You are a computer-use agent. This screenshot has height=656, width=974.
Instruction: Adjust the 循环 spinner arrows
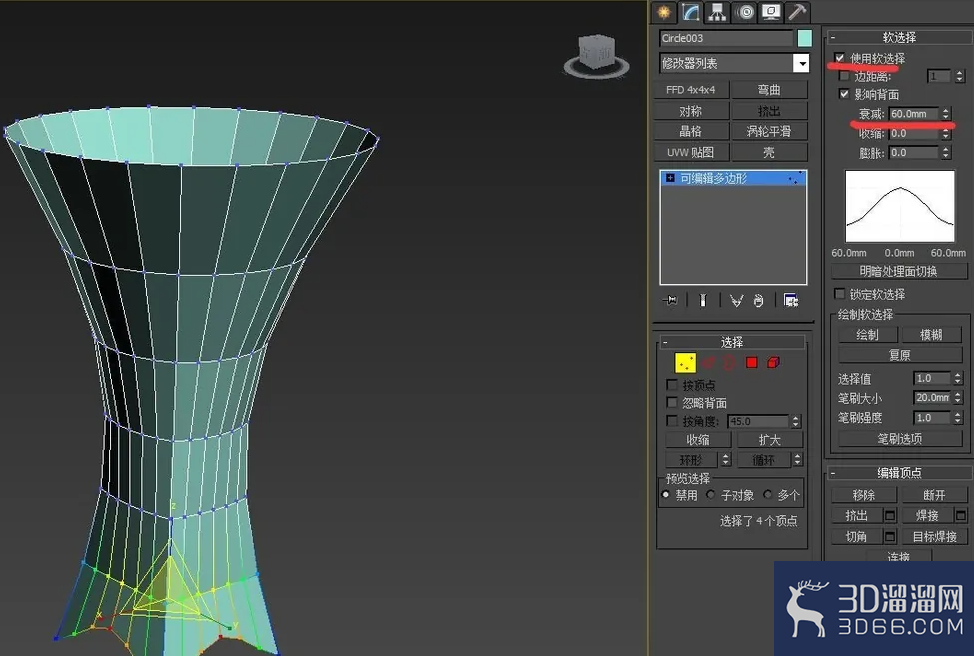point(798,460)
